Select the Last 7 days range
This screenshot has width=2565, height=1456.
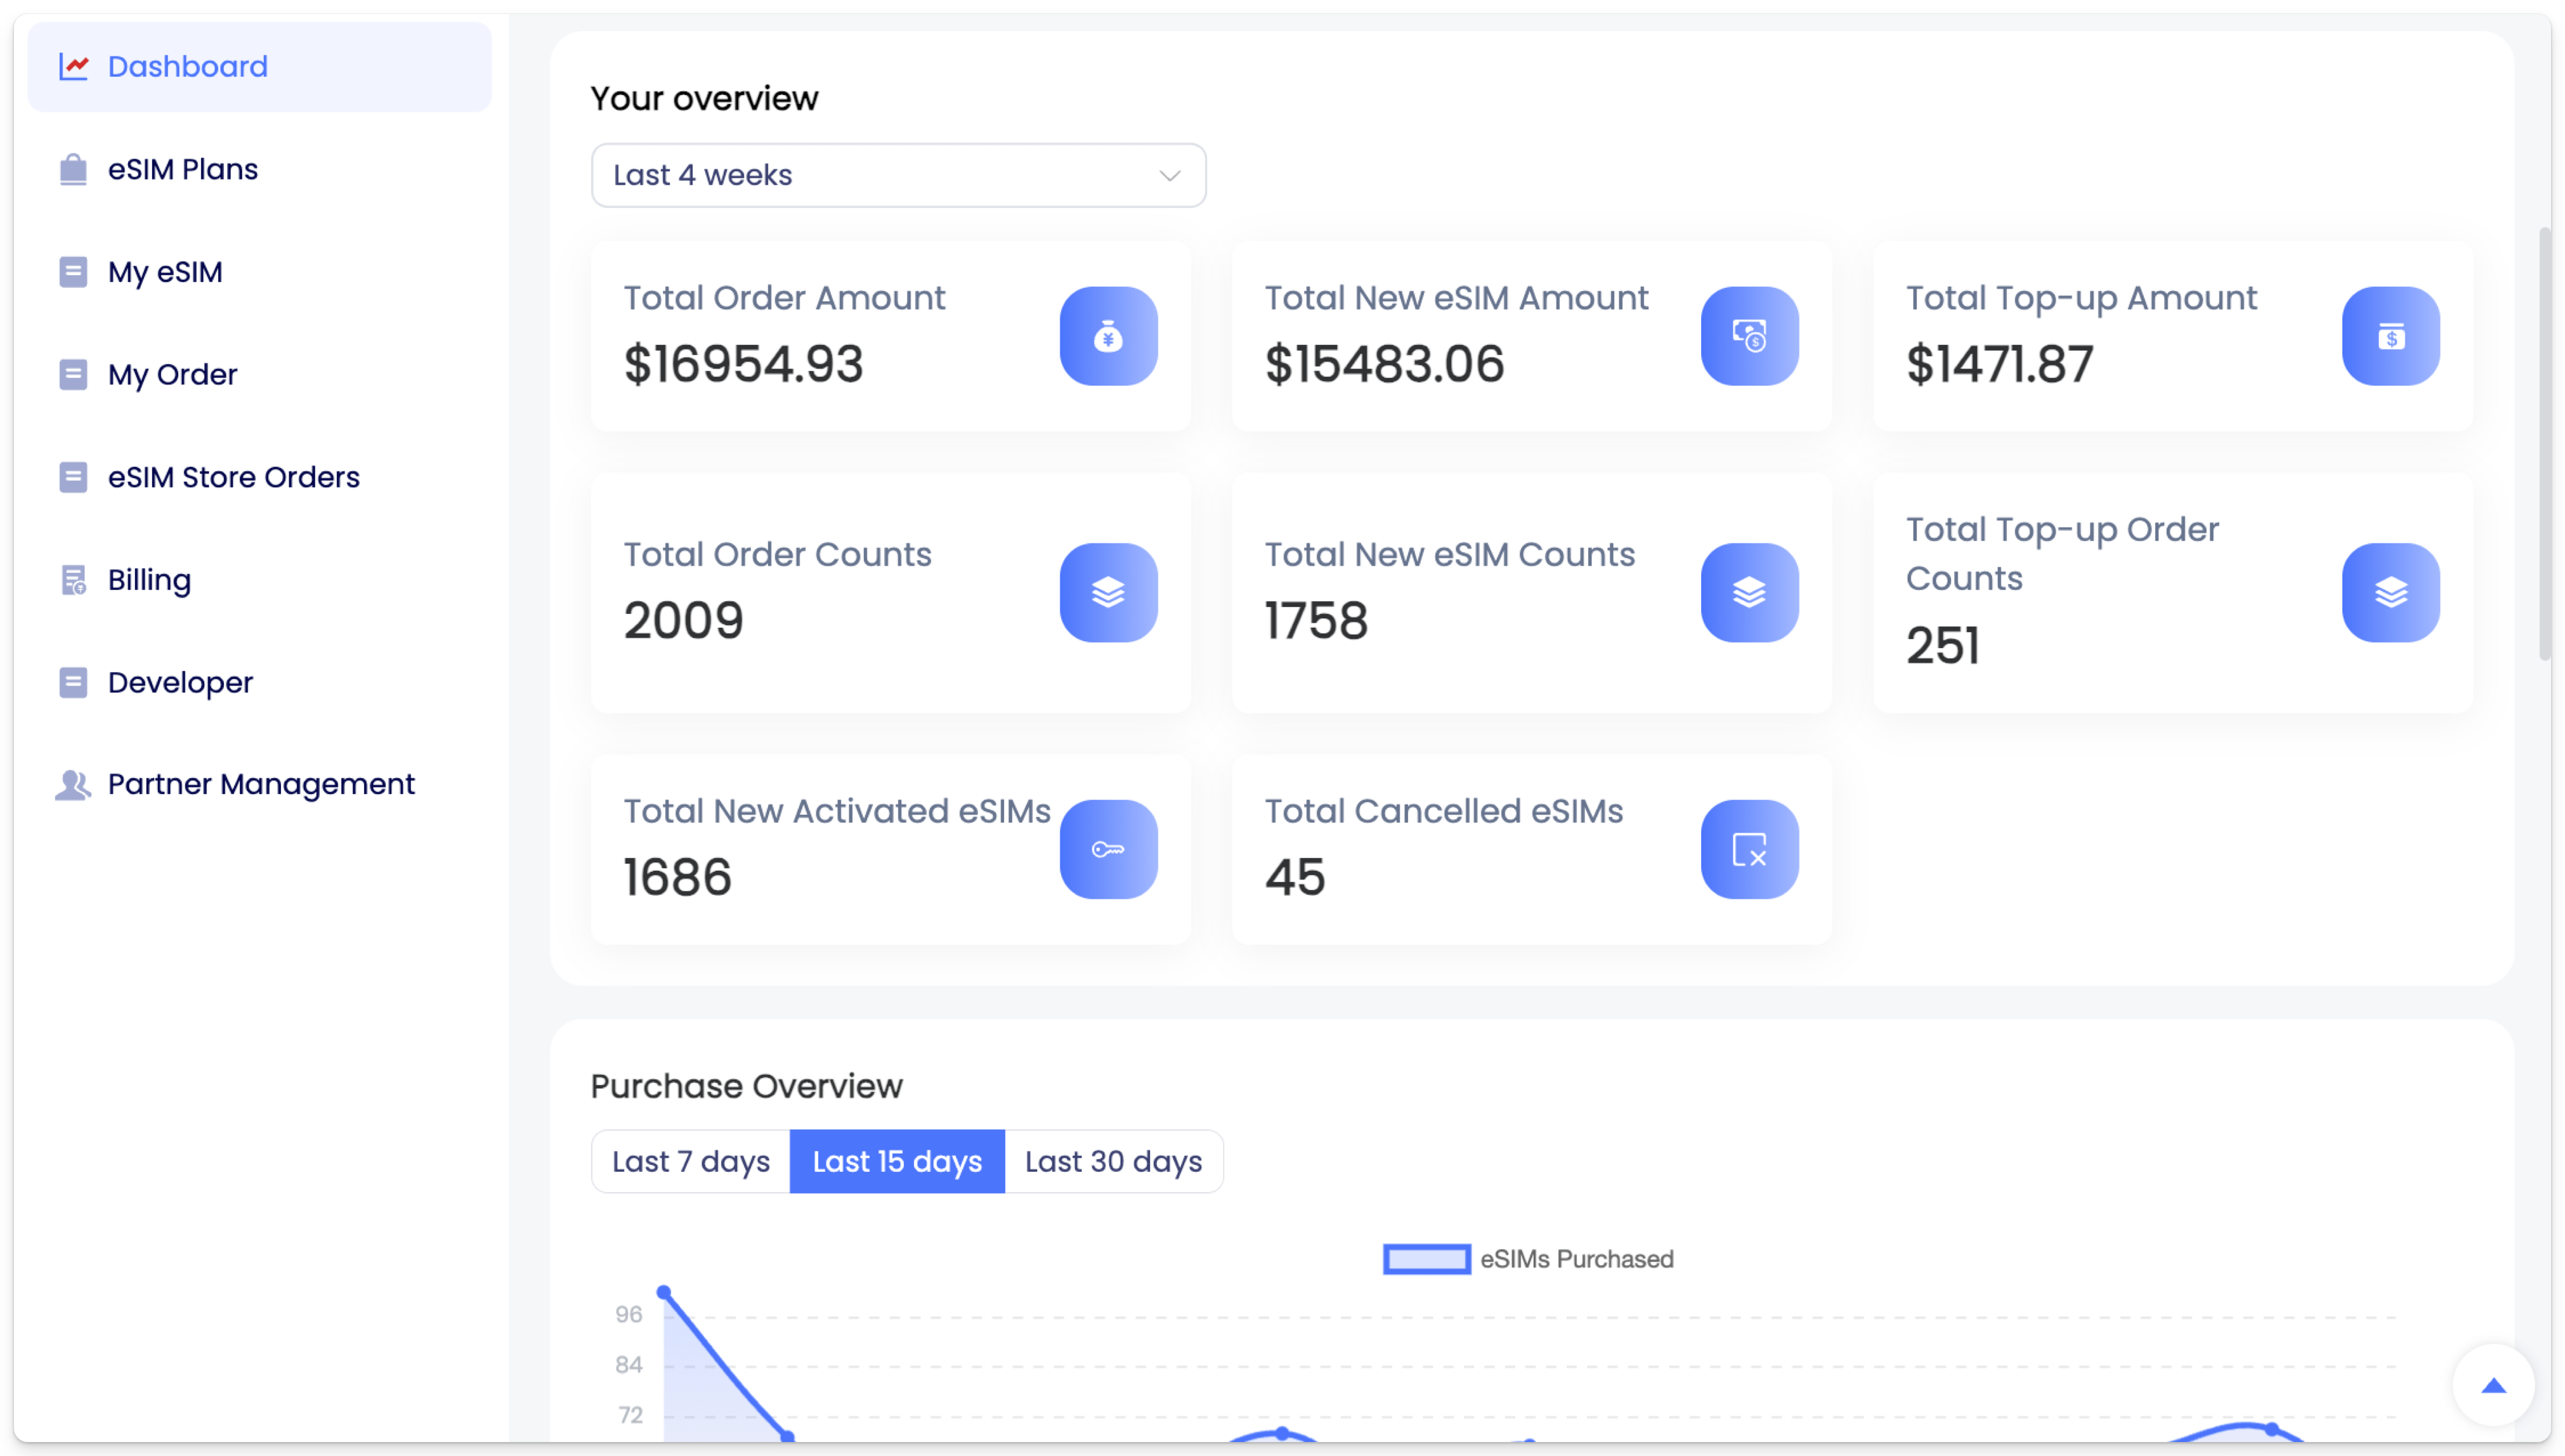690,1161
